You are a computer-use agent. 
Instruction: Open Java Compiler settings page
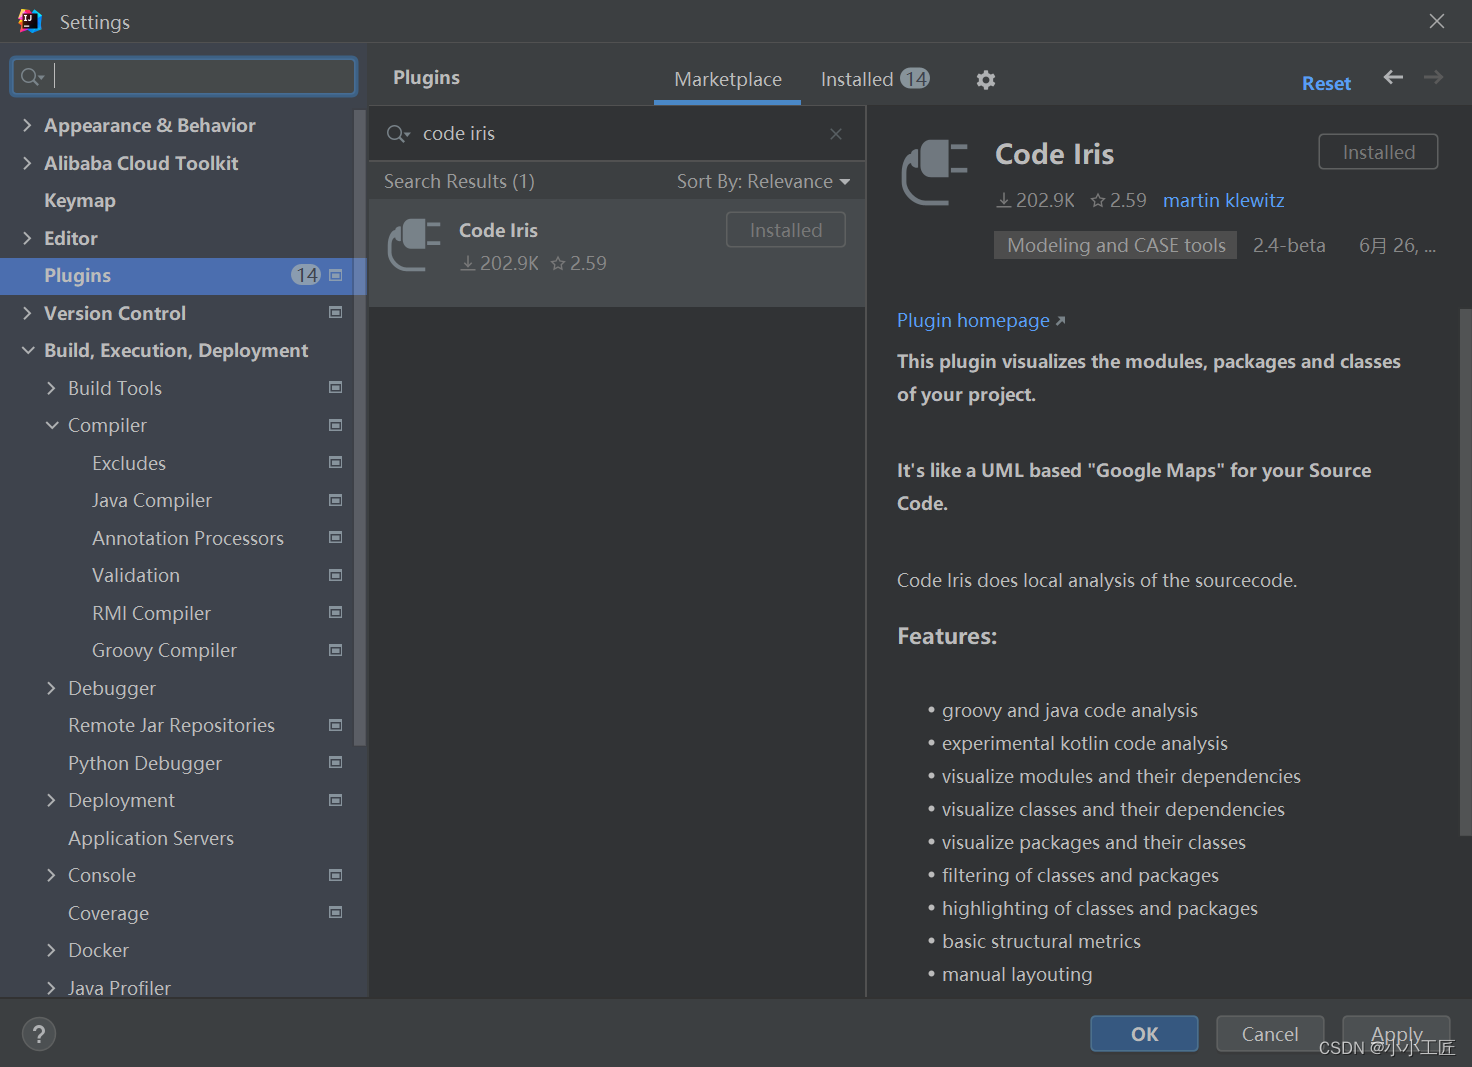click(152, 500)
